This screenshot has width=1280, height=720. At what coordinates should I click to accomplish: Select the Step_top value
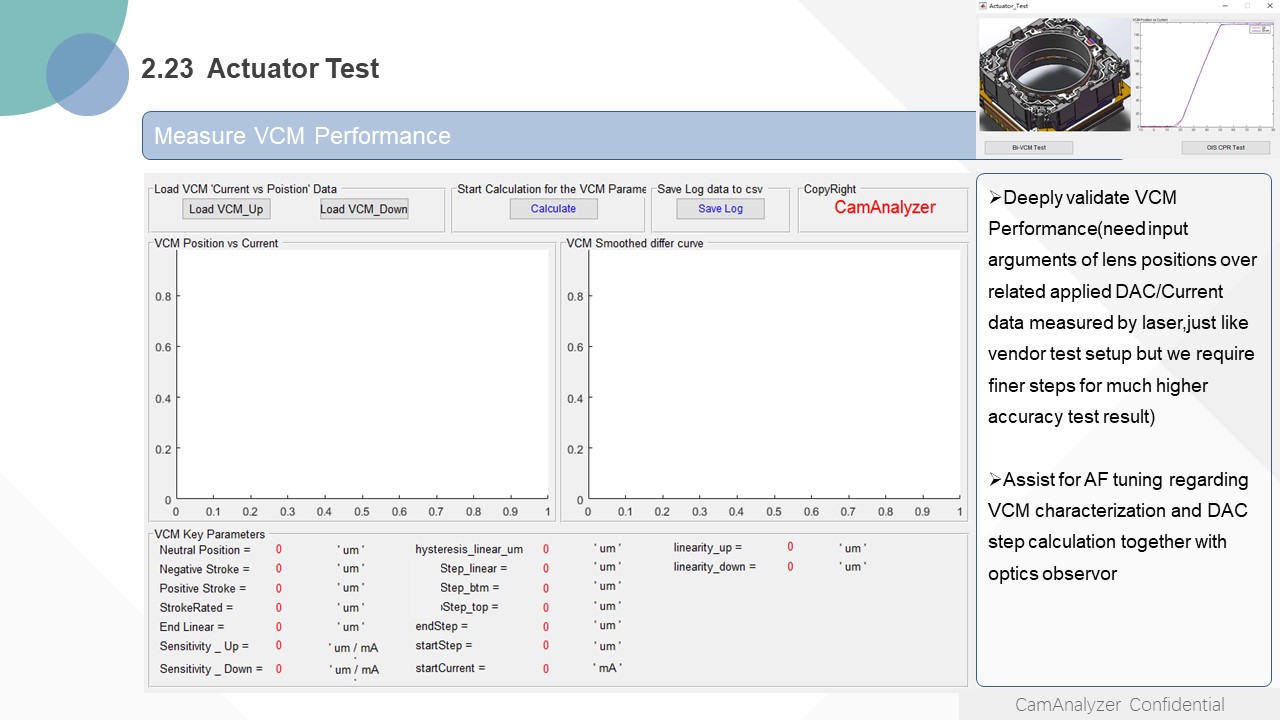tap(546, 607)
